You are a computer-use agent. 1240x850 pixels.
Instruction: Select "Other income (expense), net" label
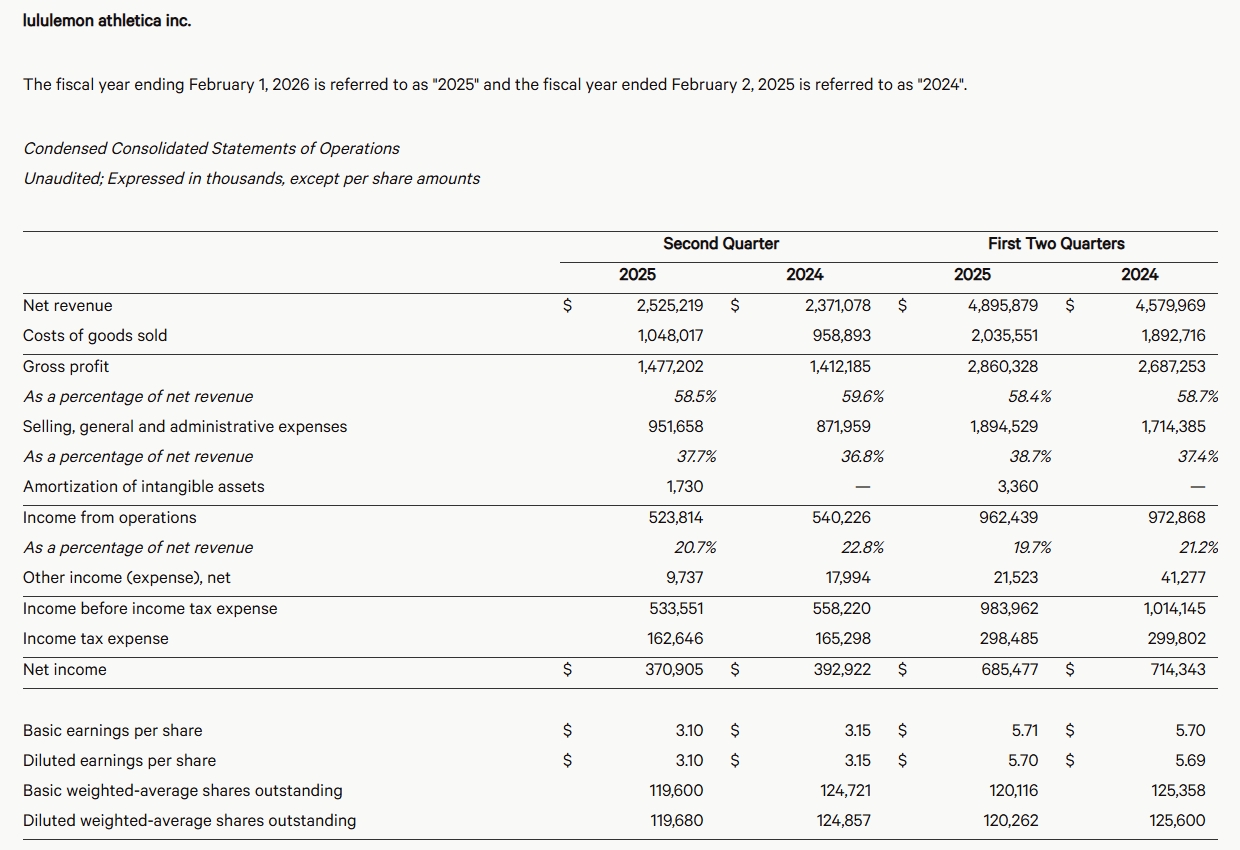click(127, 578)
